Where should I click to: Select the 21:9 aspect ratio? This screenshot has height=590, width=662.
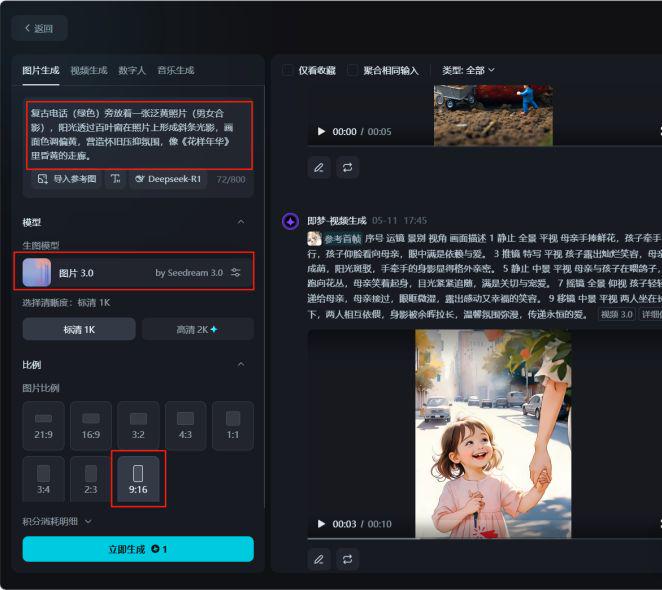[43, 426]
